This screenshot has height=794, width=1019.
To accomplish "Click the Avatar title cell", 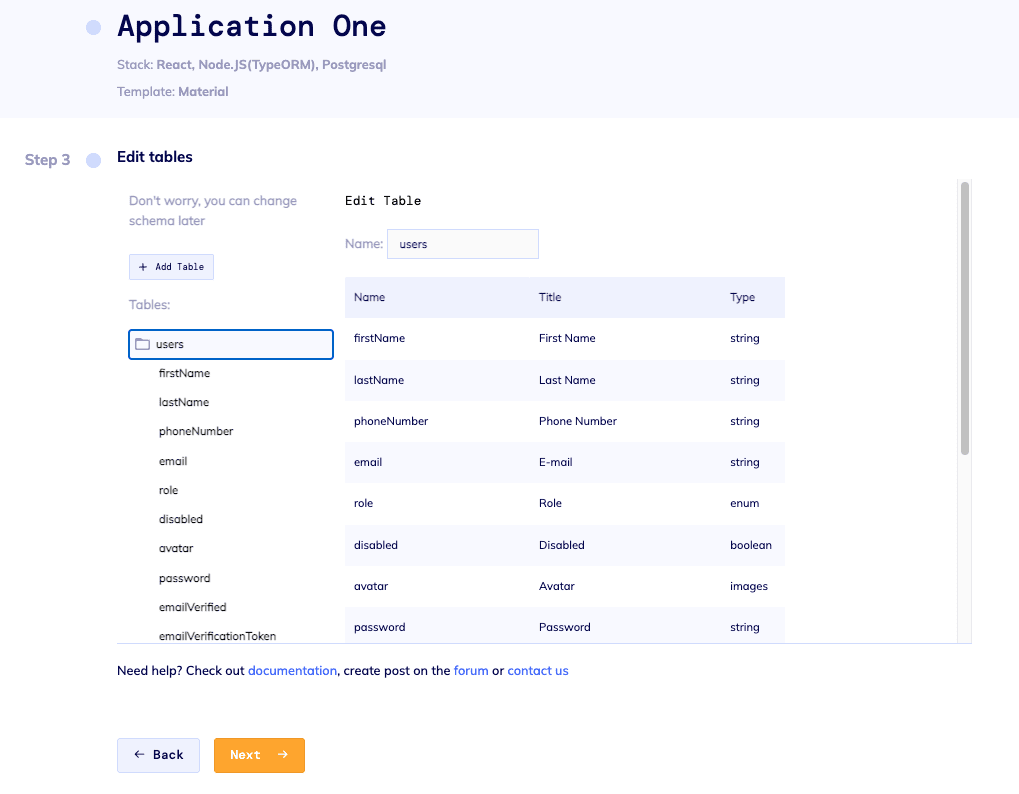I will 557,586.
